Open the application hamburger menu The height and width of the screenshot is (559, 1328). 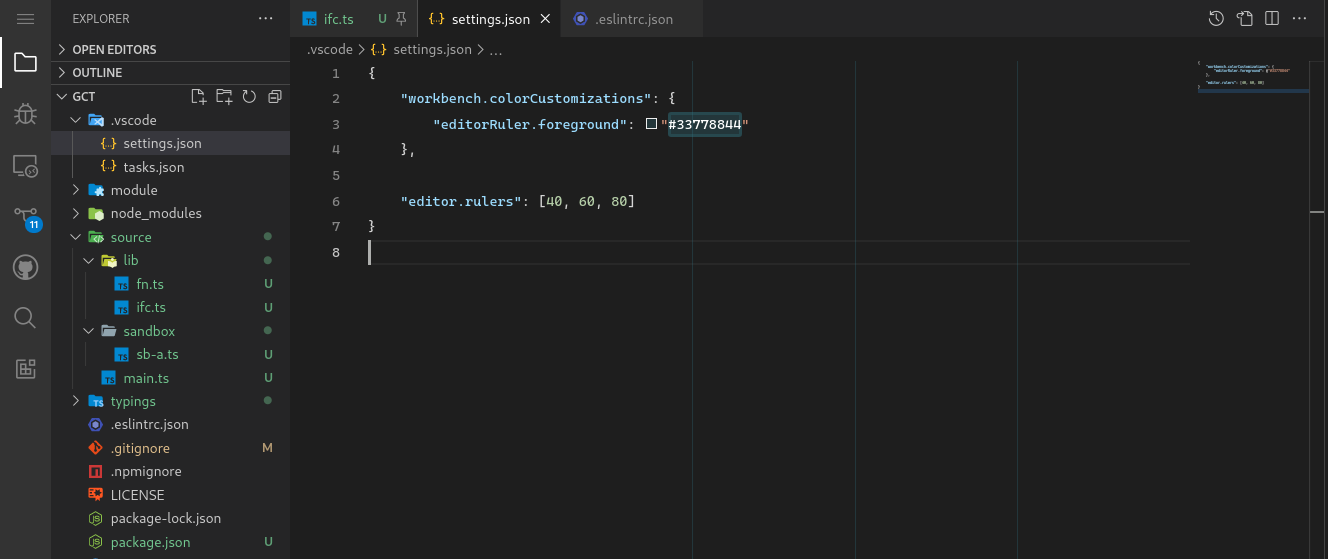tap(25, 19)
